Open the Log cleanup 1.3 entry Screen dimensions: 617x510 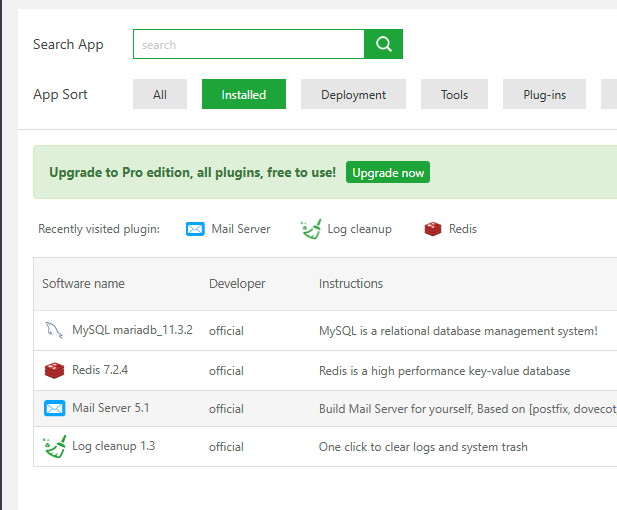(x=113, y=446)
